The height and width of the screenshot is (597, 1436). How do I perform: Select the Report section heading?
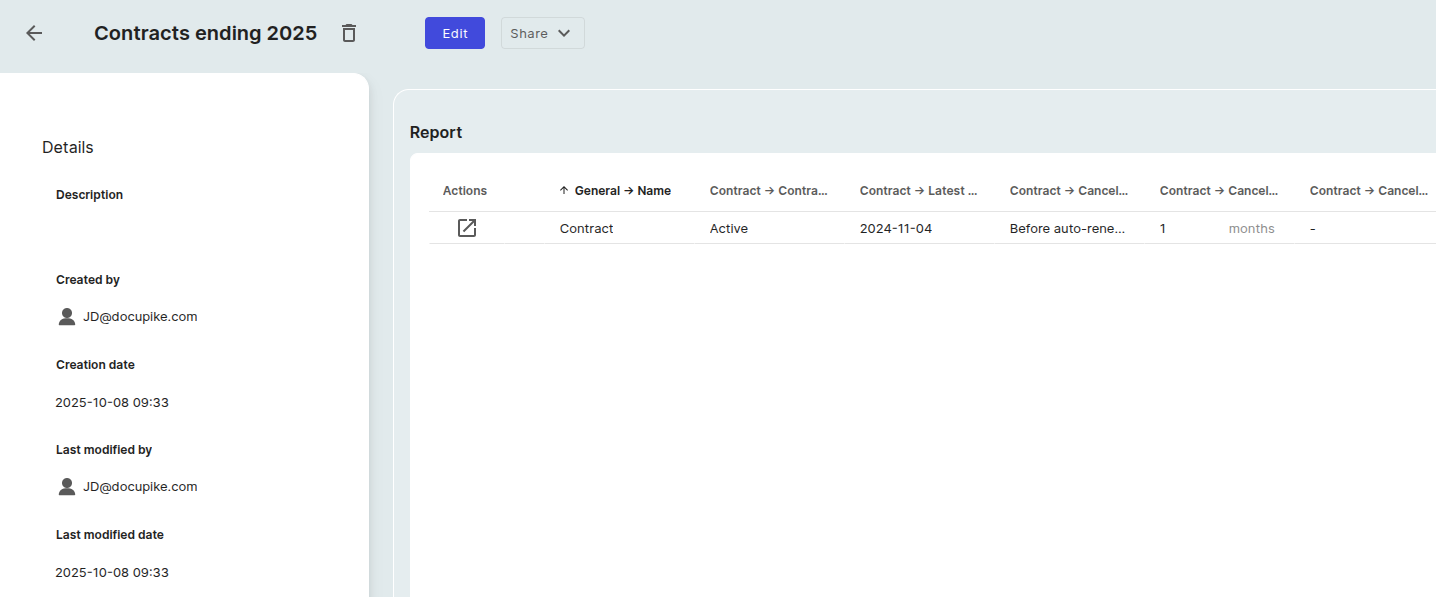coord(435,131)
